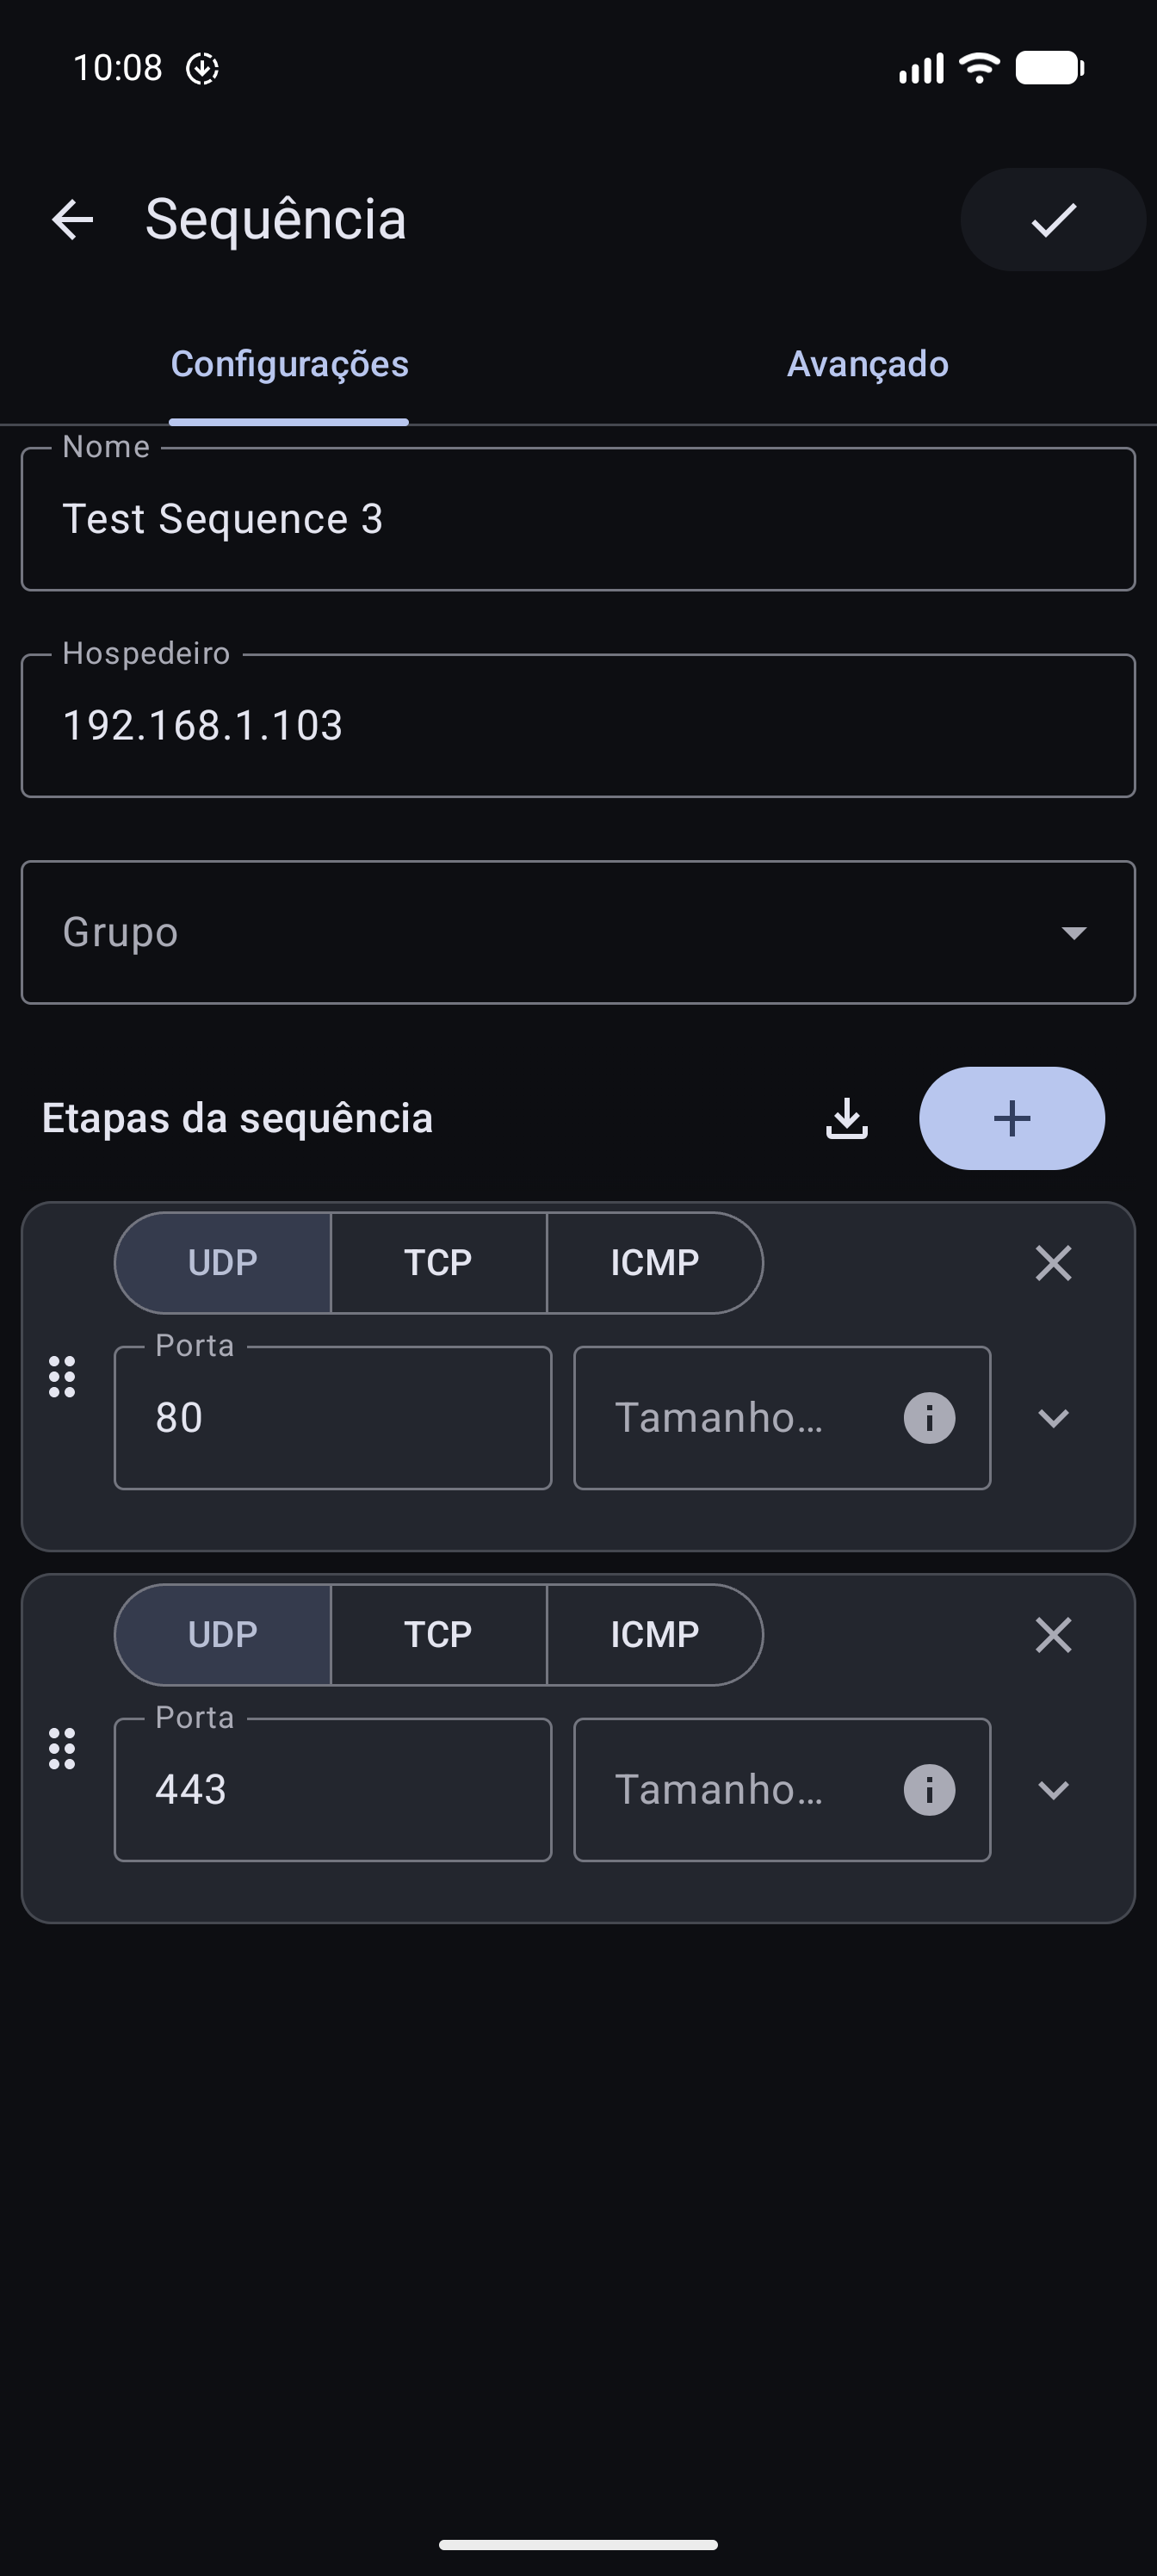Viewport: 1157px width, 2576px height.
Task: Show size info for port 80 step
Action: pyautogui.click(x=929, y=1418)
